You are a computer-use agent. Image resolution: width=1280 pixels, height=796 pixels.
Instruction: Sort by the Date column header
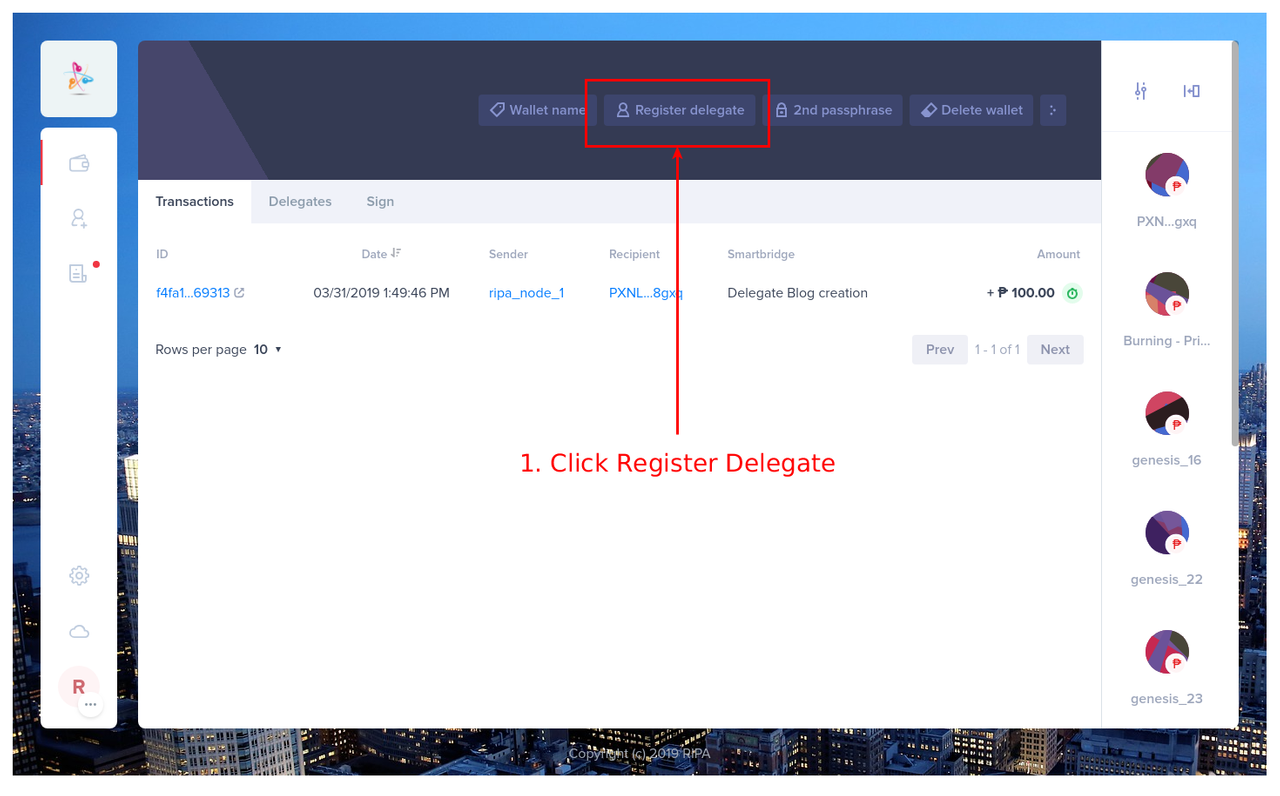click(x=382, y=254)
